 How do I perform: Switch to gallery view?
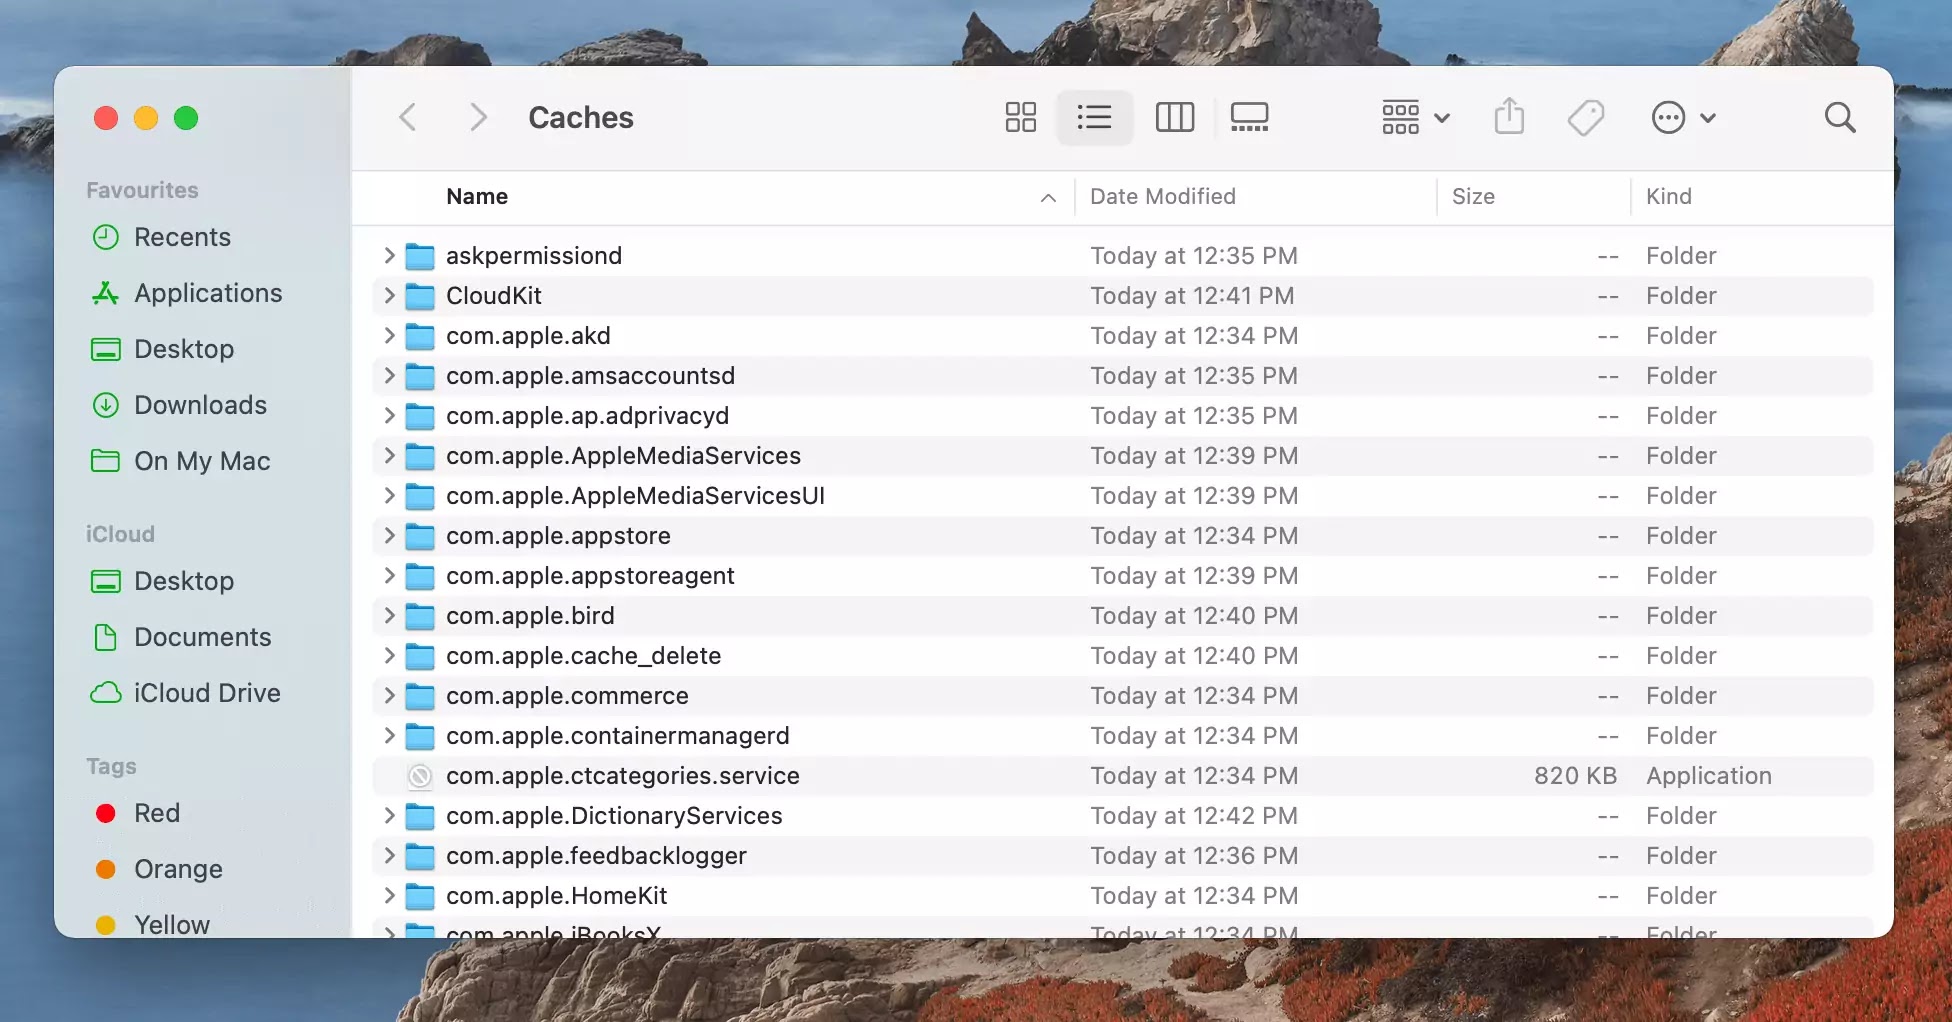[x=1249, y=118]
